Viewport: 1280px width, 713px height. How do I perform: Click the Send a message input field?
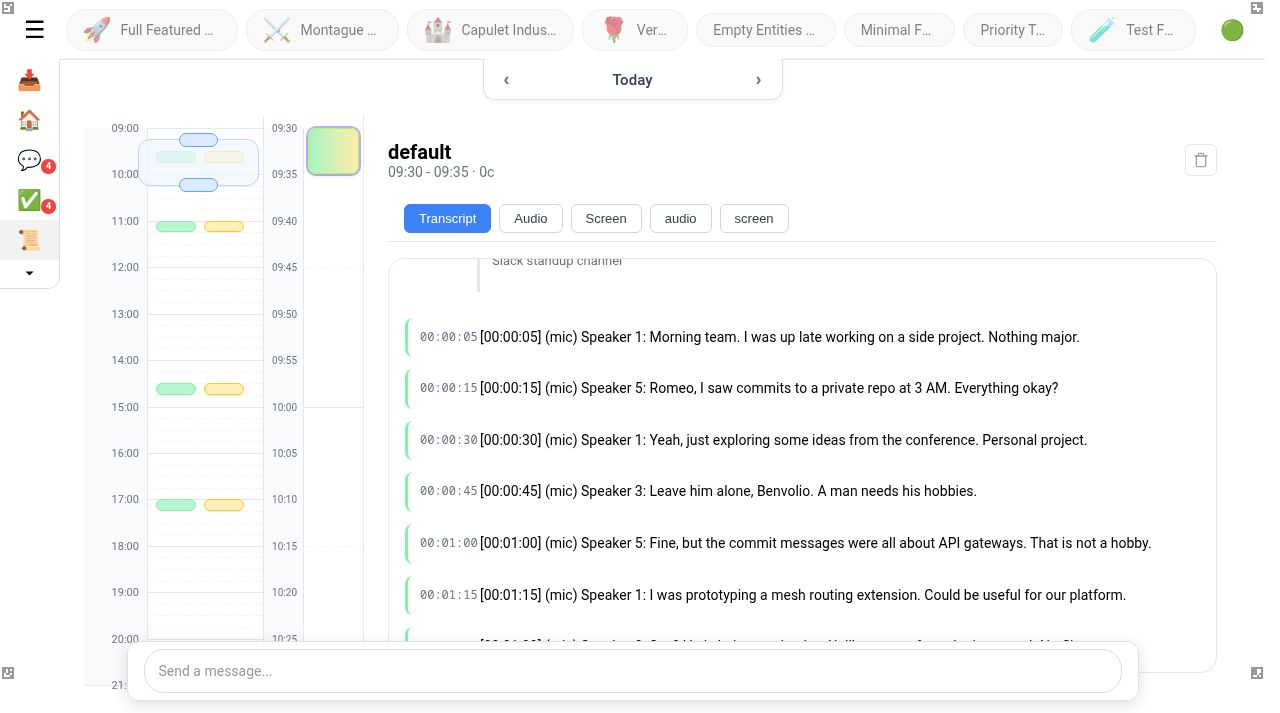(x=633, y=671)
